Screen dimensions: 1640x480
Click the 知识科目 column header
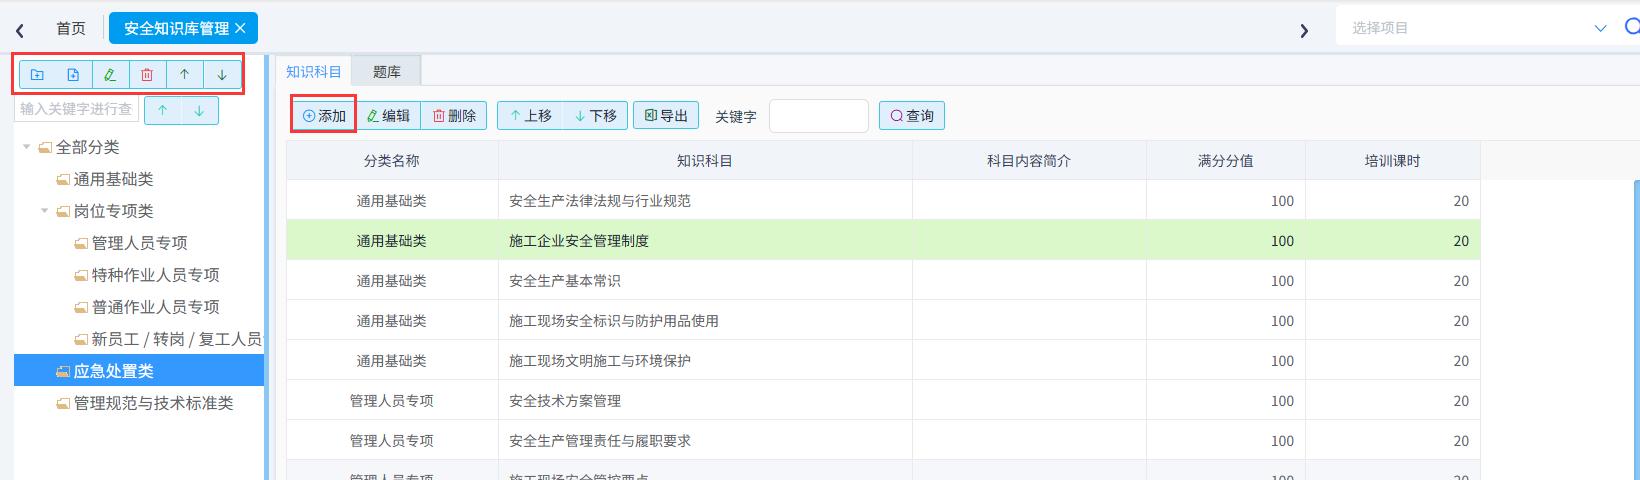click(x=705, y=161)
